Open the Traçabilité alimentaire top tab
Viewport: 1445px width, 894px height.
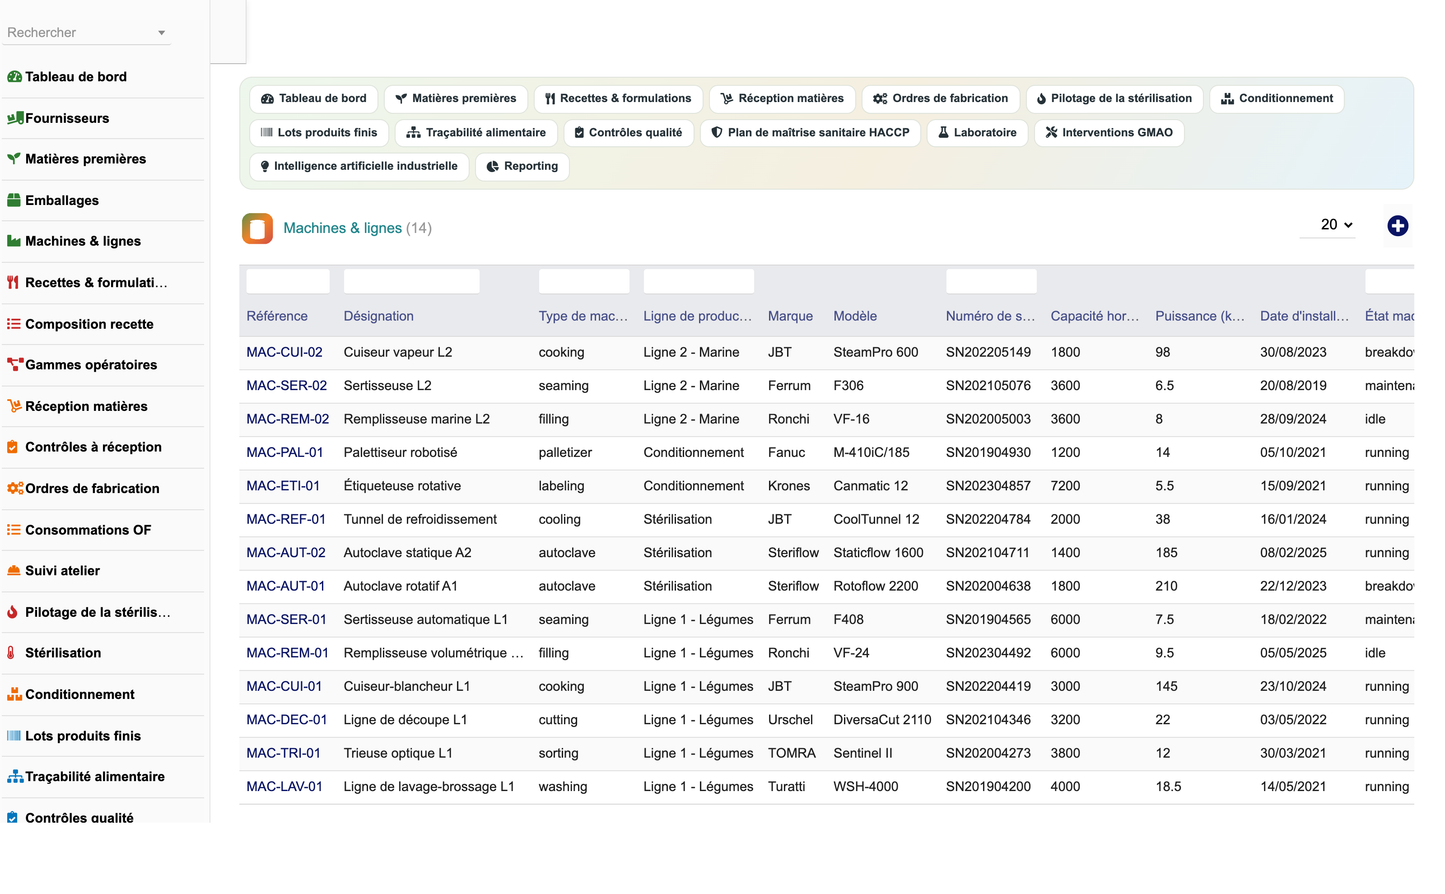(x=476, y=133)
